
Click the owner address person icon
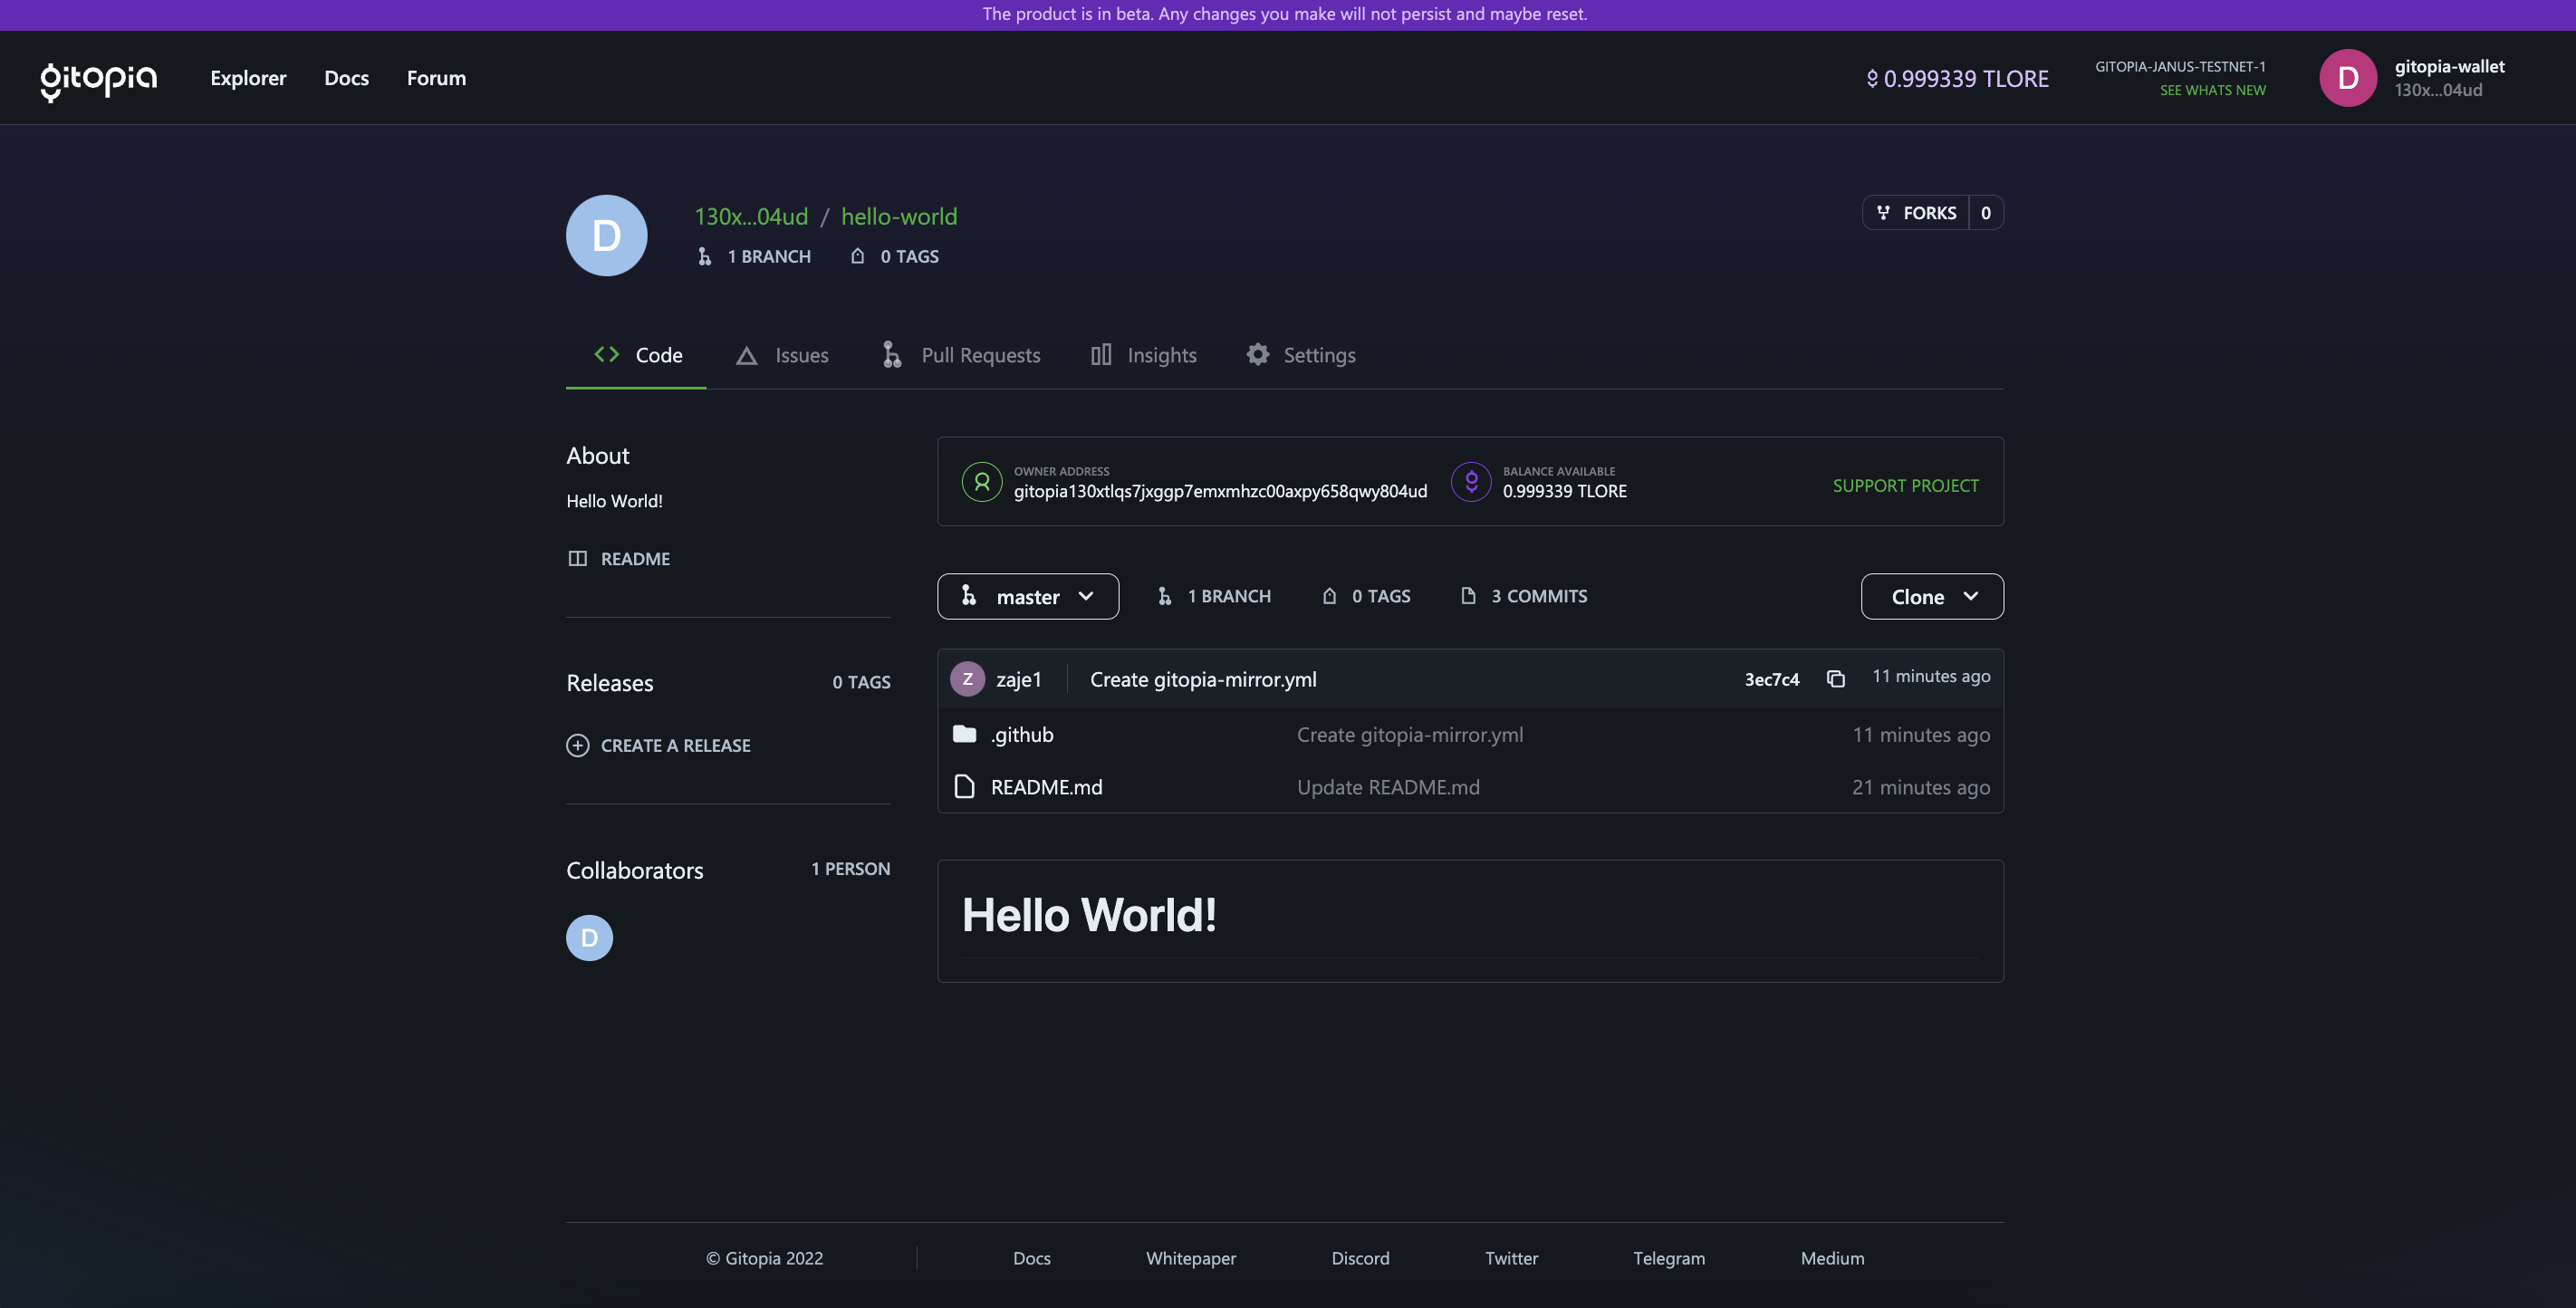tap(981, 481)
